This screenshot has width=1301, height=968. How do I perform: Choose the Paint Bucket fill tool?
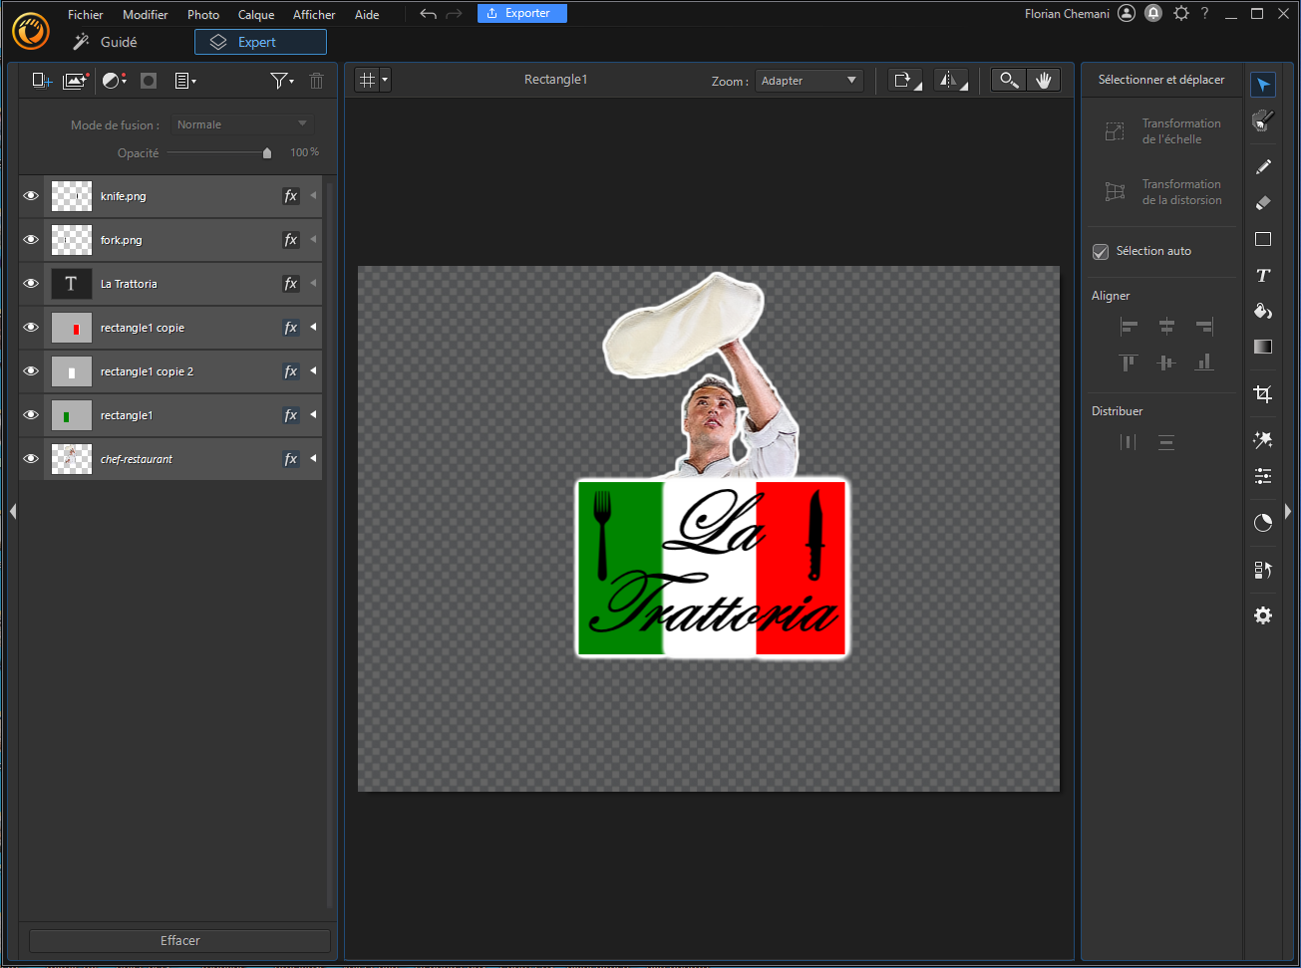[1263, 312]
